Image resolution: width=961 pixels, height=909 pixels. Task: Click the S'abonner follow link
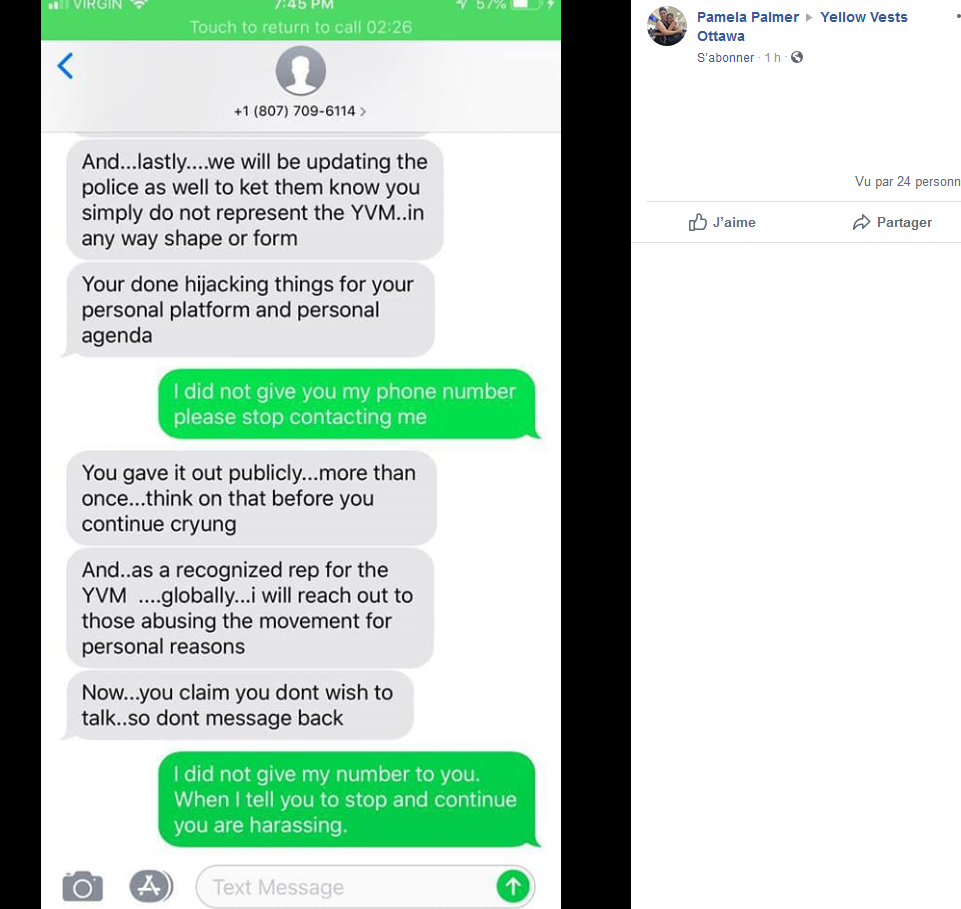click(725, 58)
